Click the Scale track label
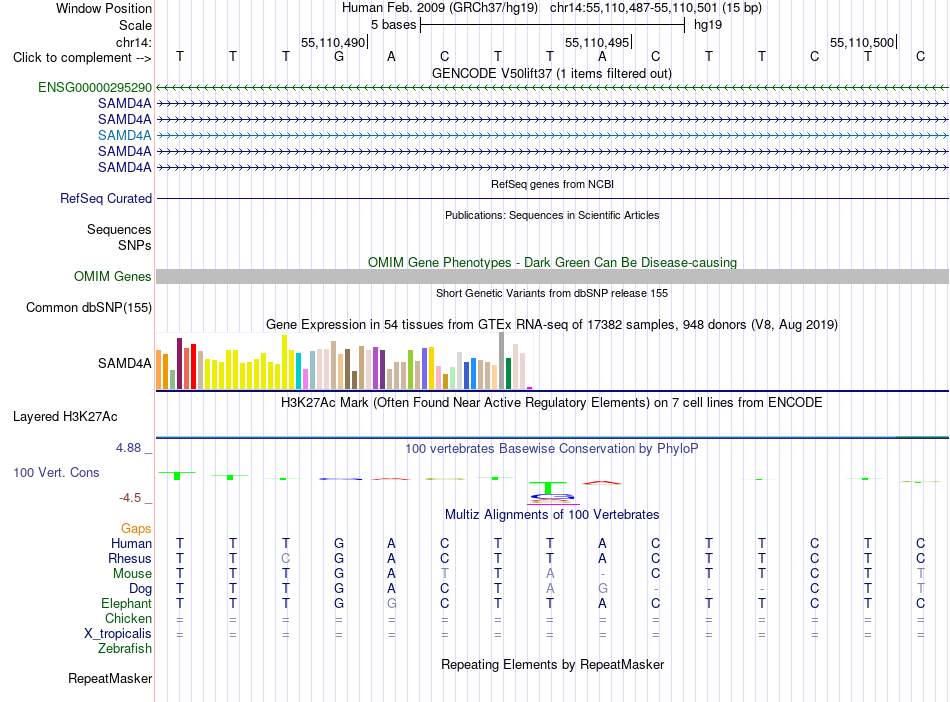Screen dimensions: 950x702 tap(135, 25)
